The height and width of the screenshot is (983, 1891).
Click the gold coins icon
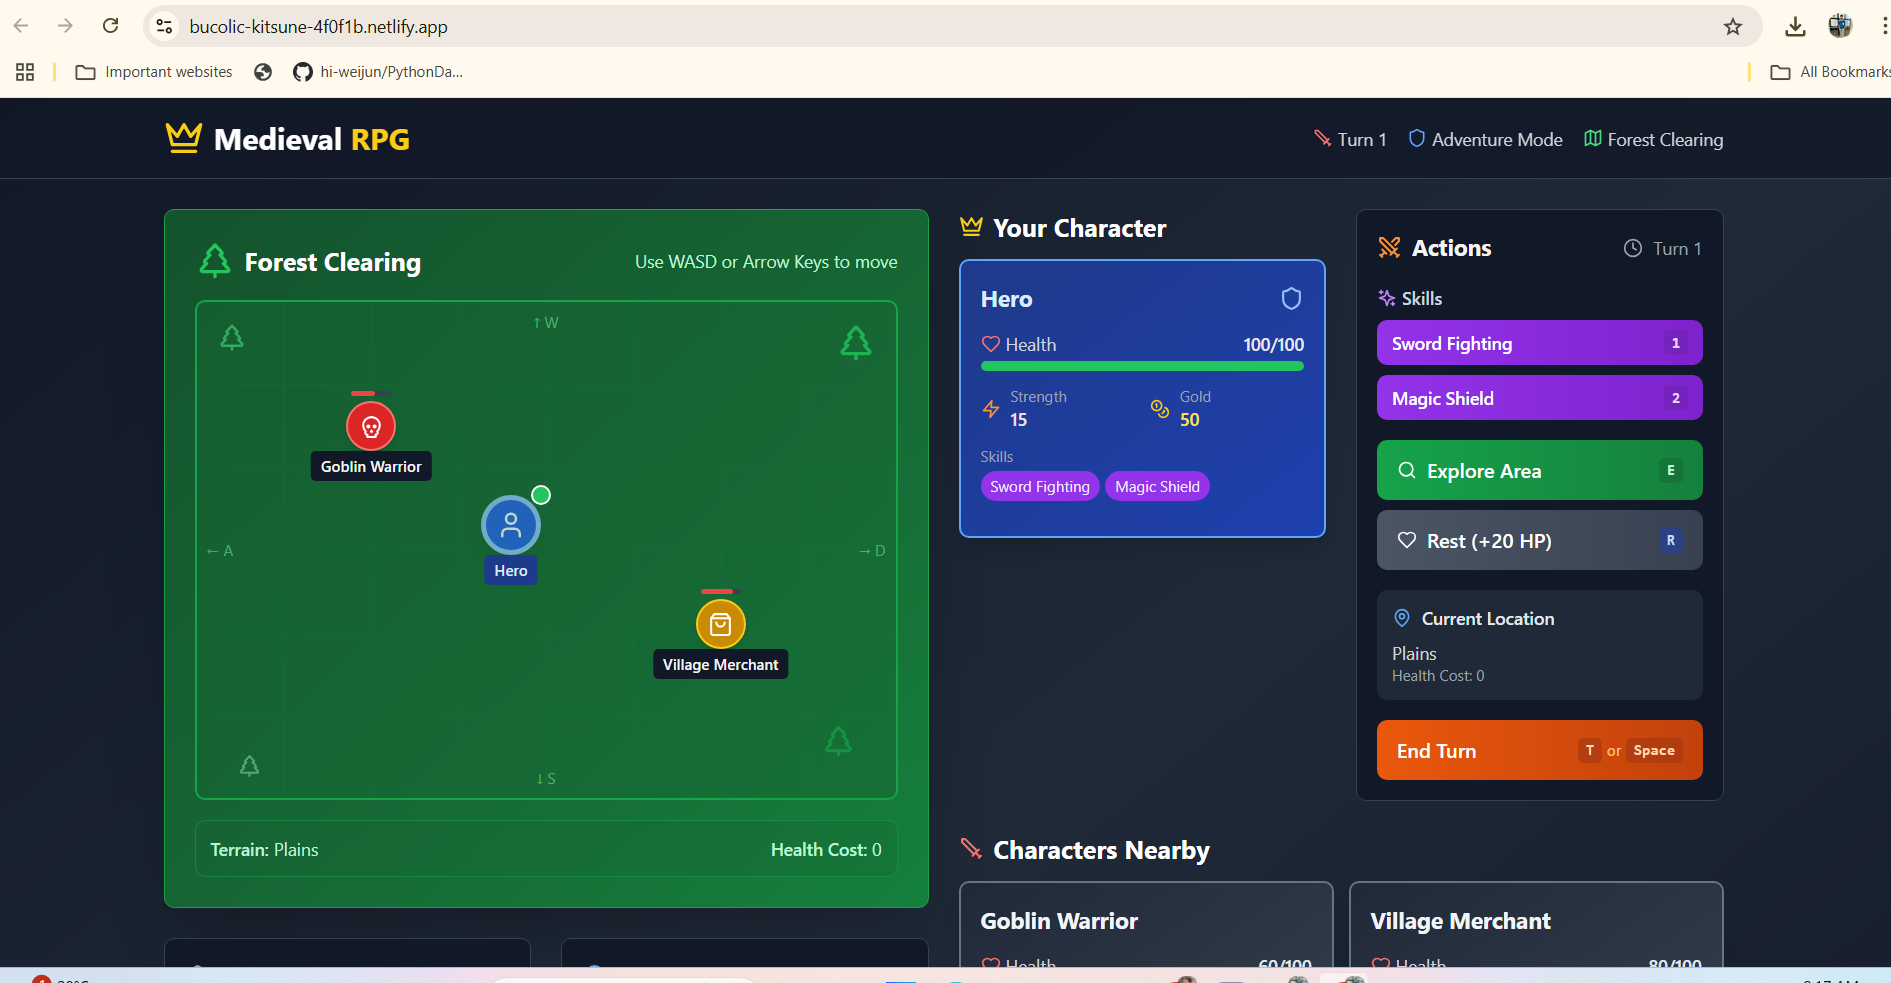1160,408
